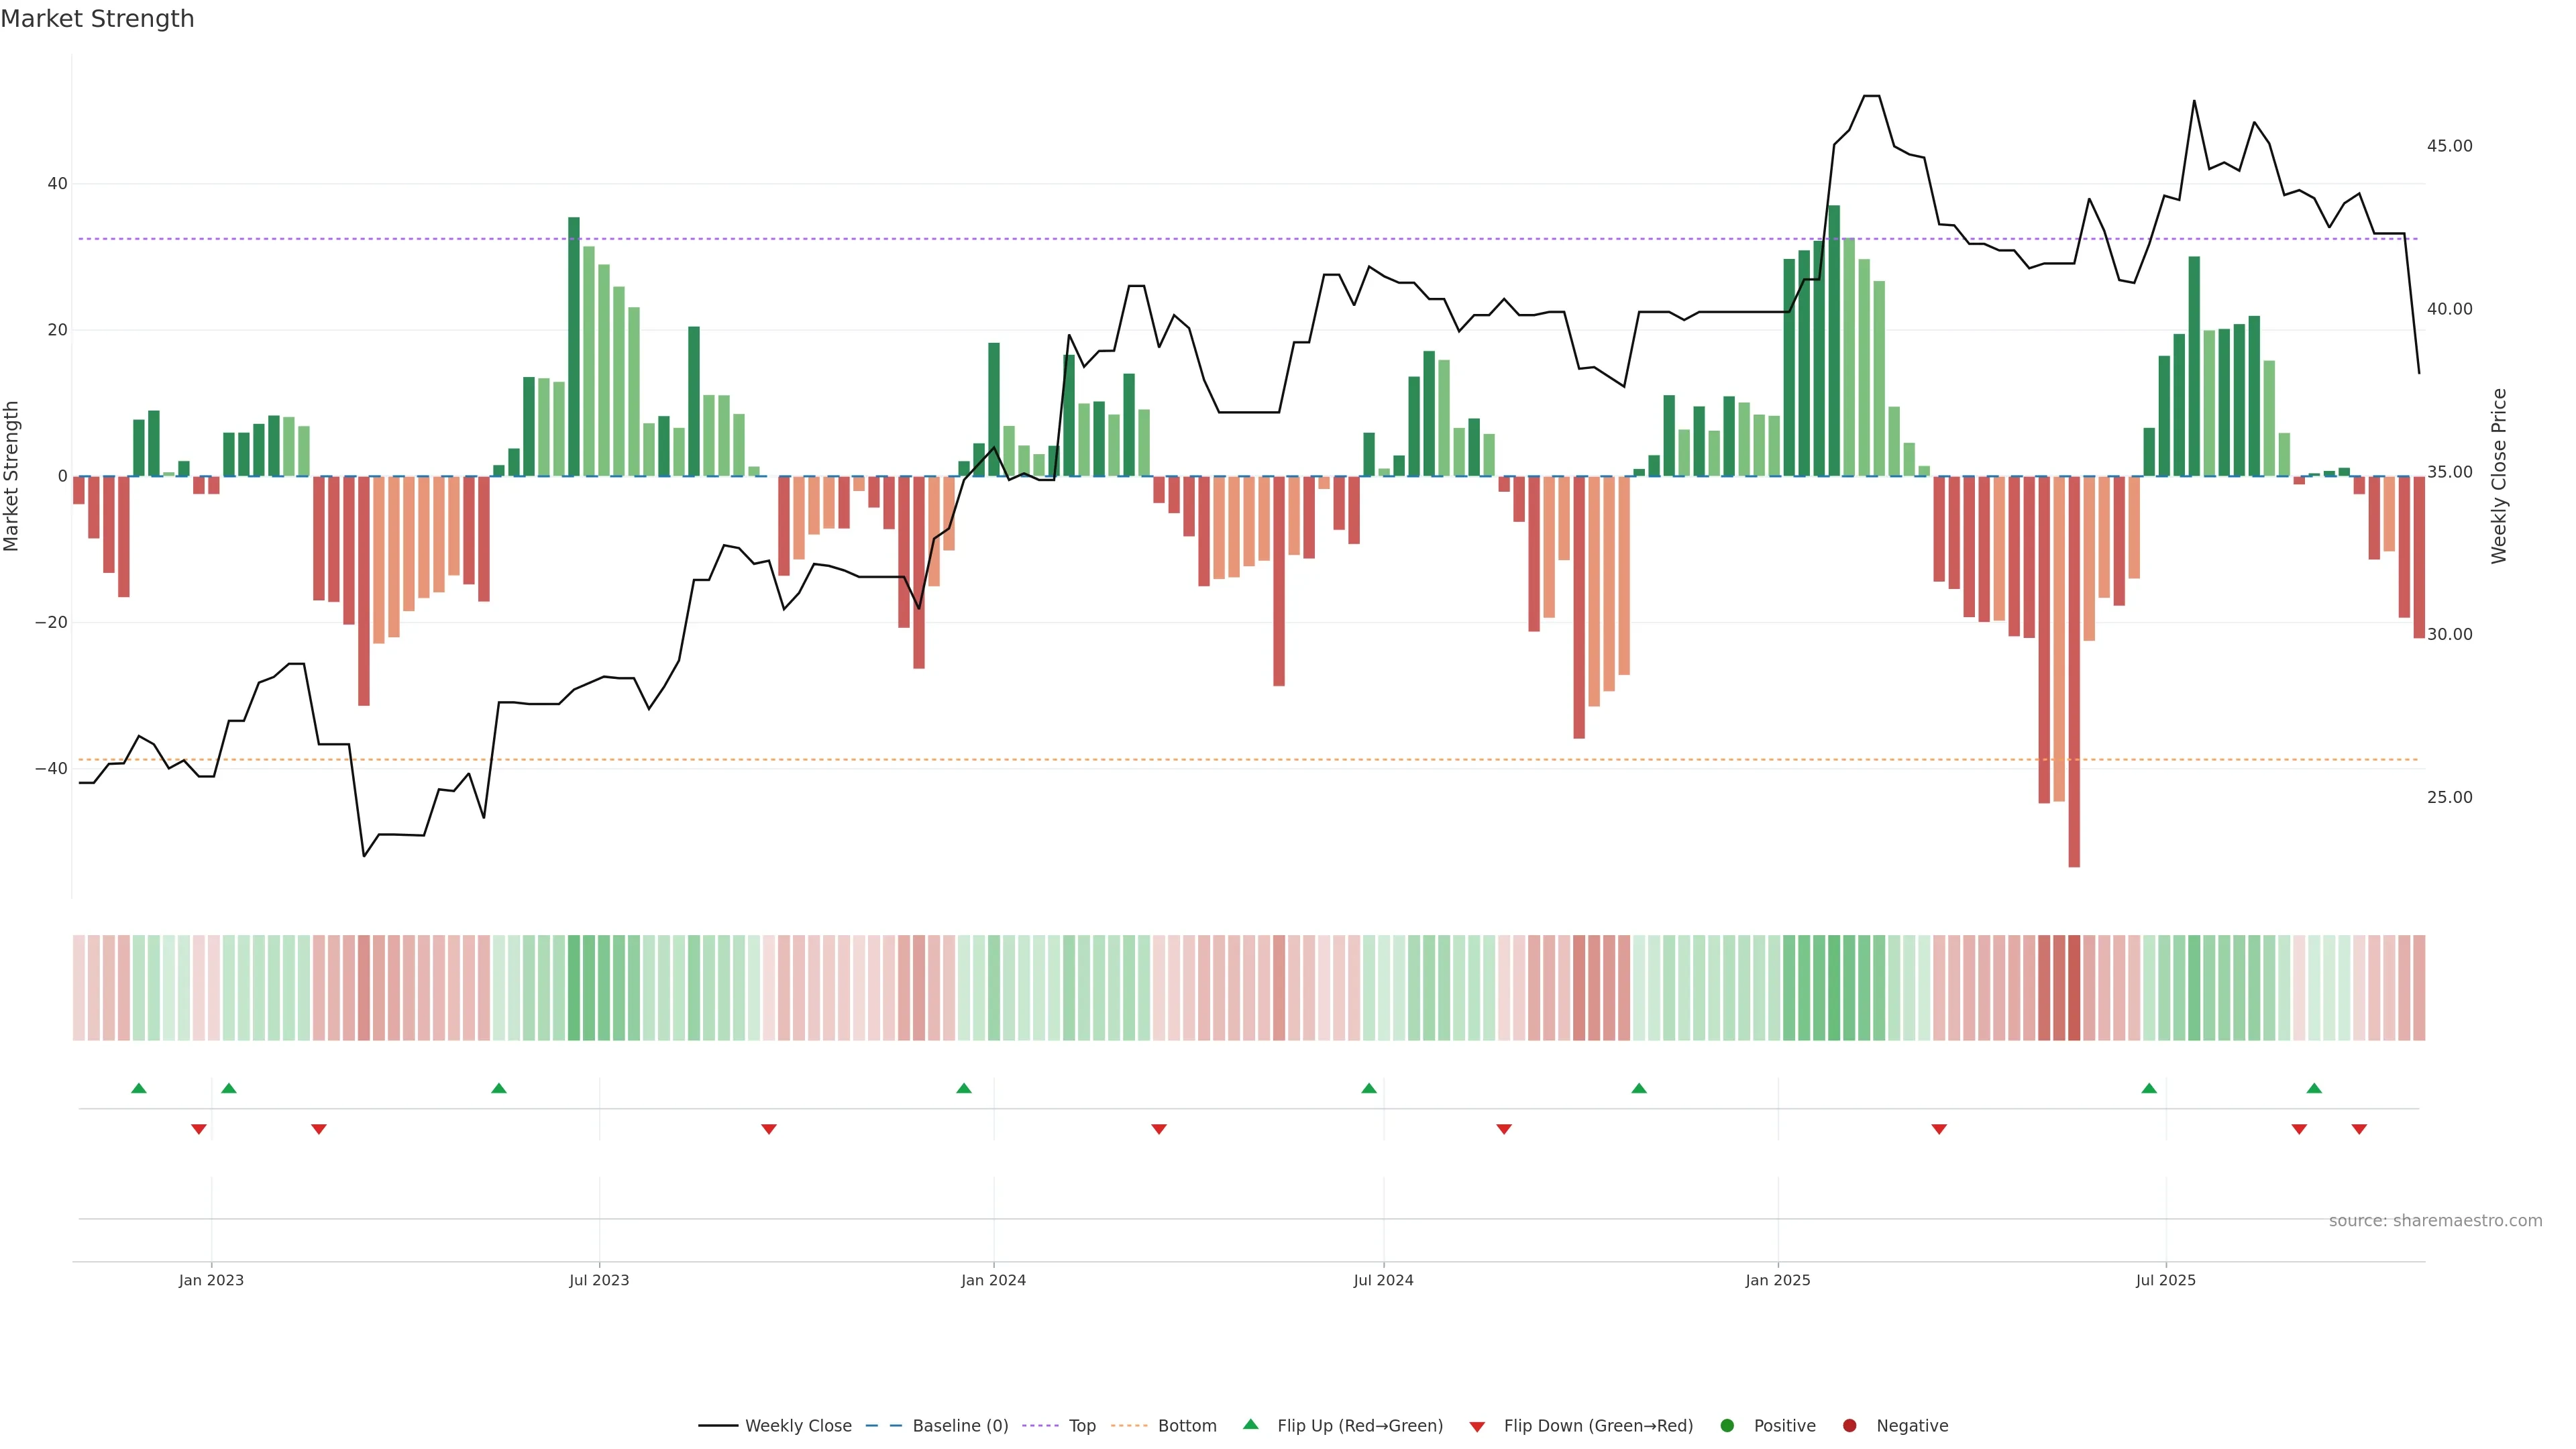Click the Weekly Close Price axis title
Screen dimensions: 2576x1449
click(2500, 476)
